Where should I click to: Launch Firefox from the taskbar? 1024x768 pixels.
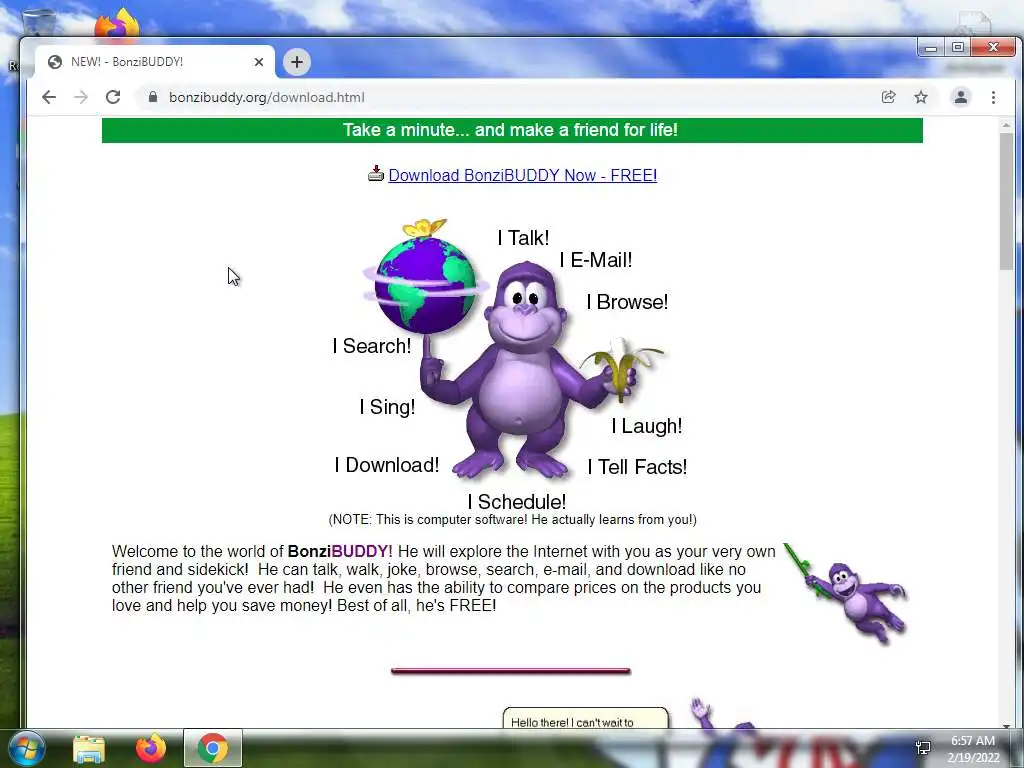pyautogui.click(x=151, y=748)
